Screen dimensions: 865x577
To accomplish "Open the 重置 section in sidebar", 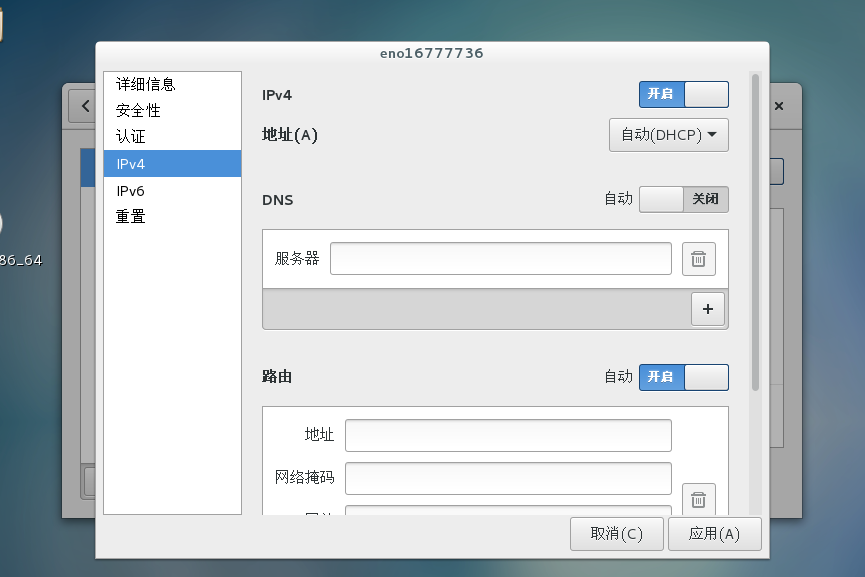I will (x=172, y=216).
